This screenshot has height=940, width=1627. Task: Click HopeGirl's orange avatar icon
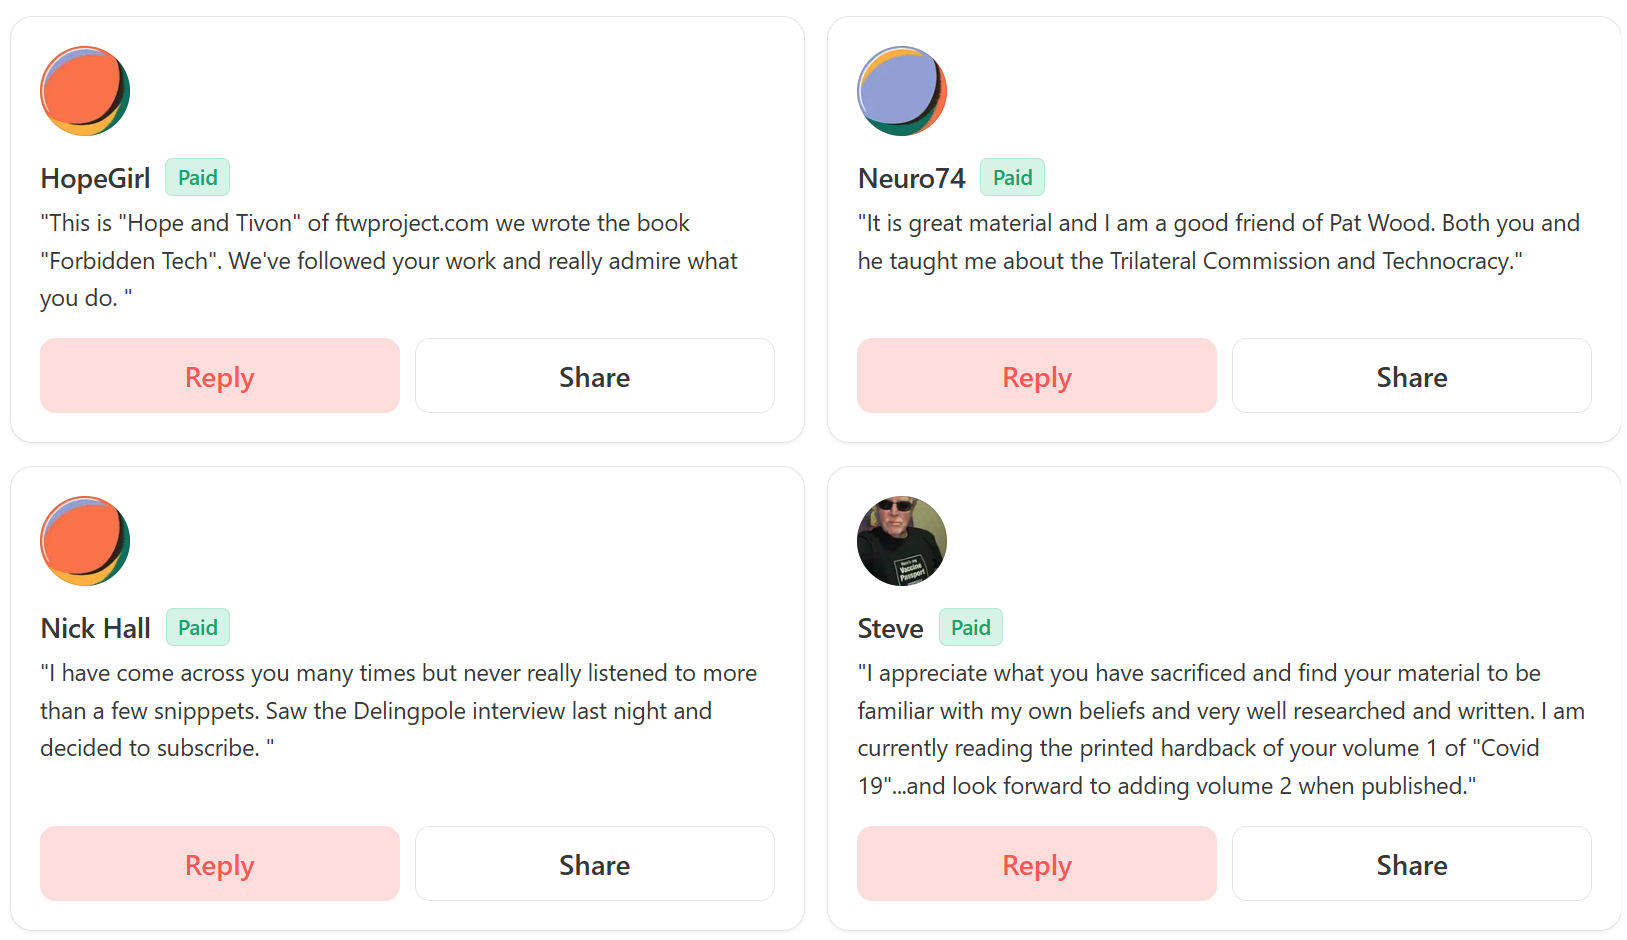click(x=85, y=91)
